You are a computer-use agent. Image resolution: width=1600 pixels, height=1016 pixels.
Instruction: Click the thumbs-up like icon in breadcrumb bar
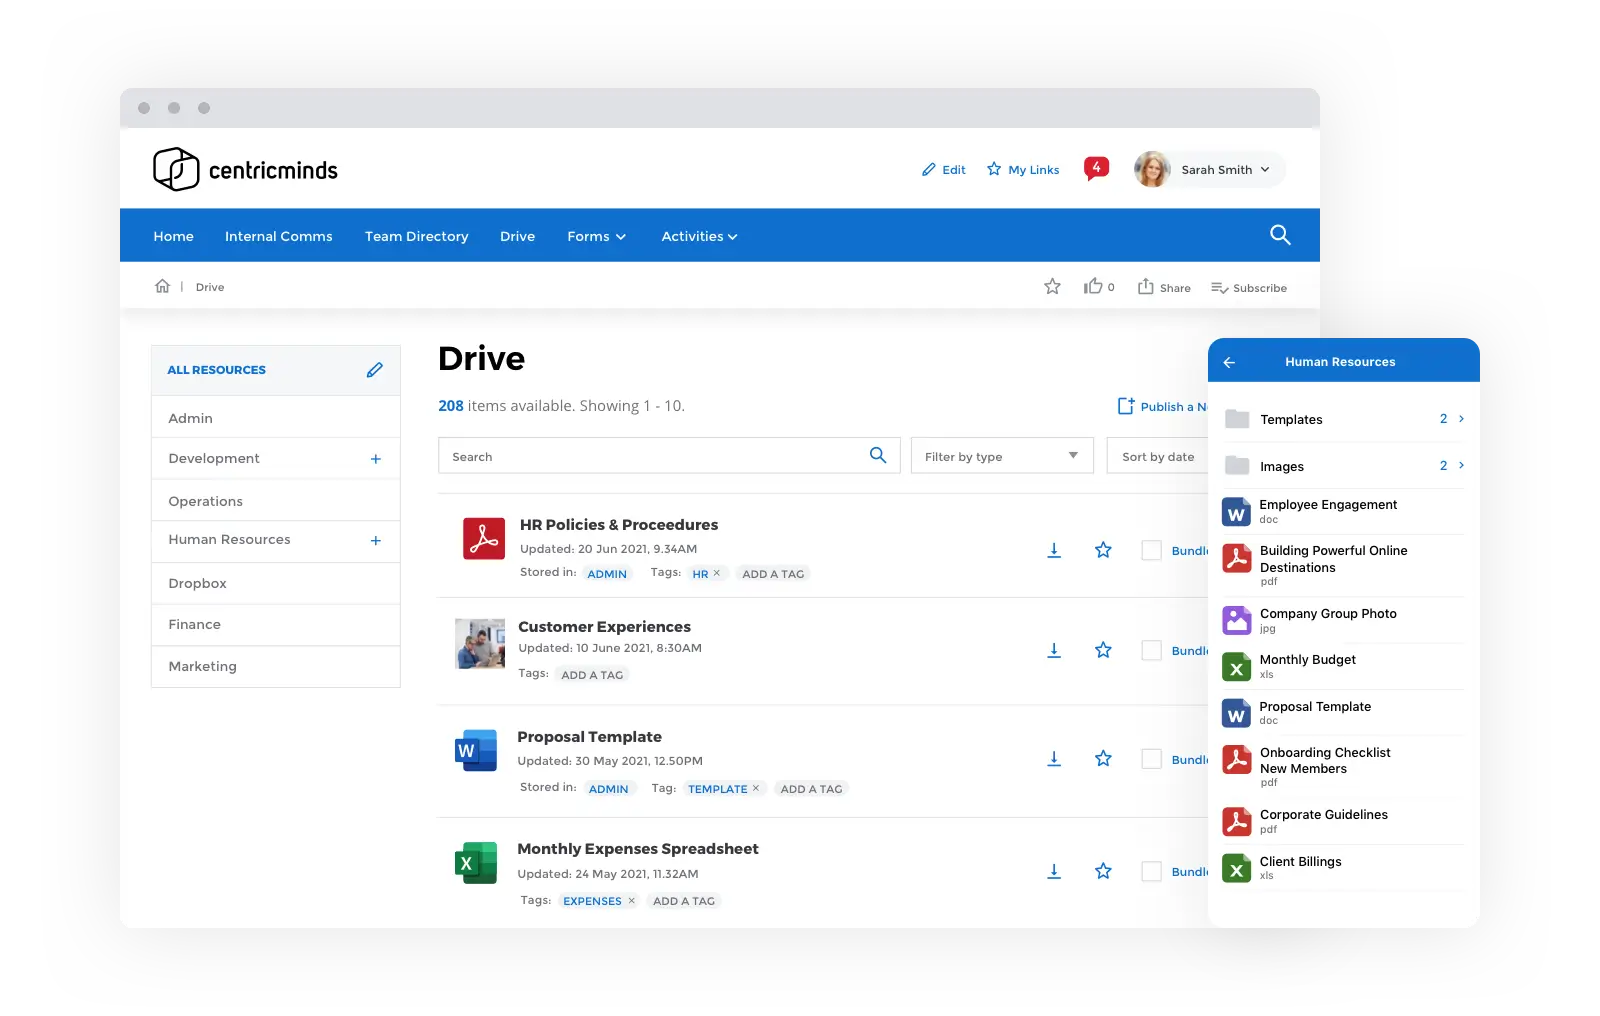[1093, 287]
